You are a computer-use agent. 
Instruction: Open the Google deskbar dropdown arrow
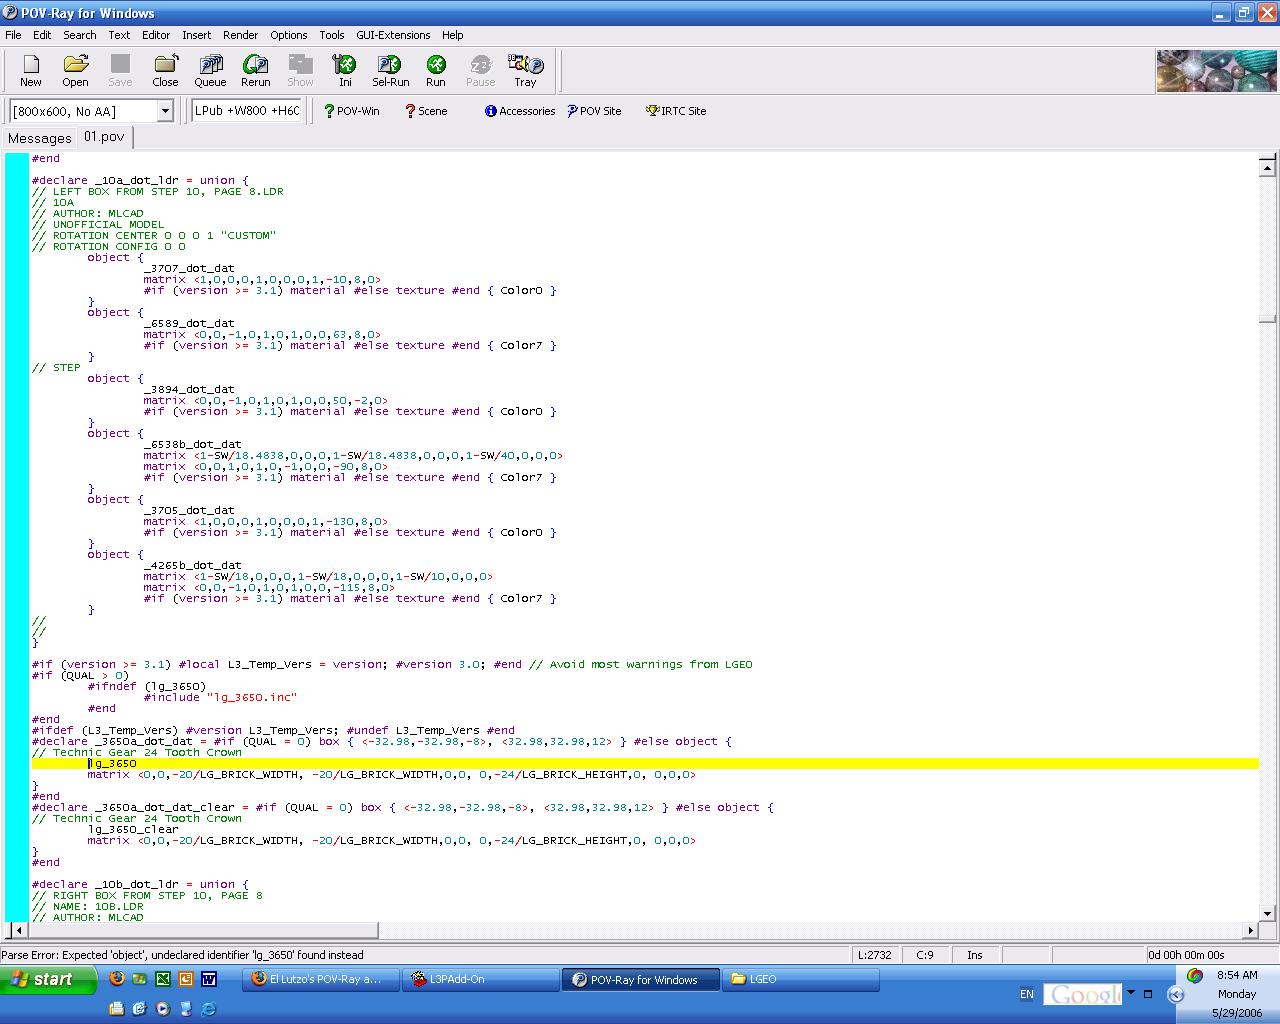point(1131,993)
